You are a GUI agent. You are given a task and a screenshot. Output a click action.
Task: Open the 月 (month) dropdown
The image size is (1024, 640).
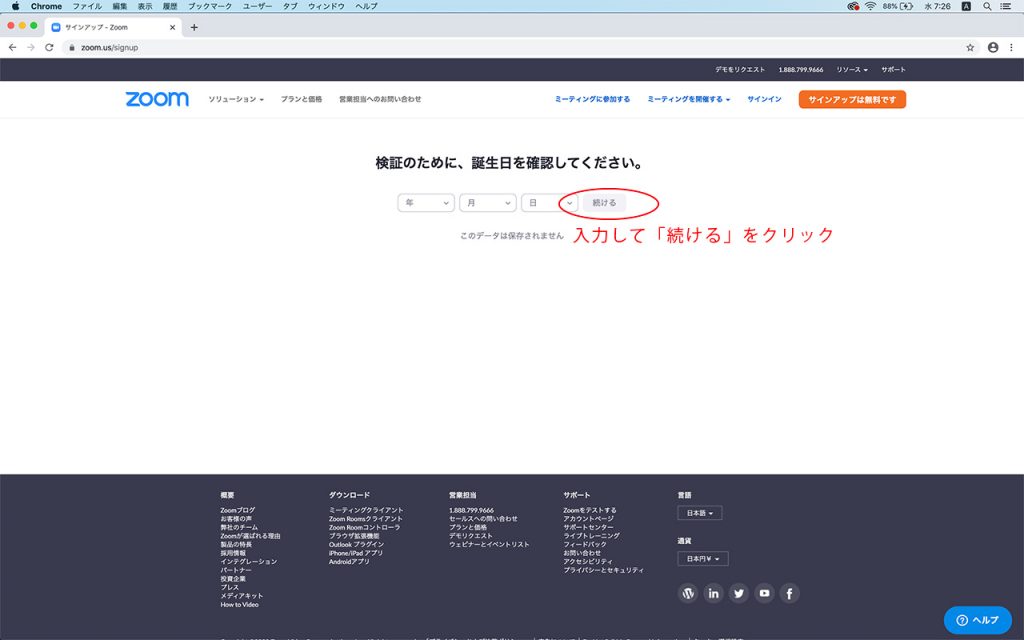tap(488, 202)
